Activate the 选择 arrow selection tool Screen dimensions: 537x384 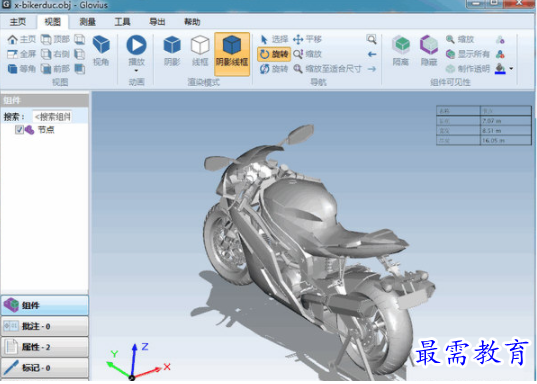click(x=274, y=39)
